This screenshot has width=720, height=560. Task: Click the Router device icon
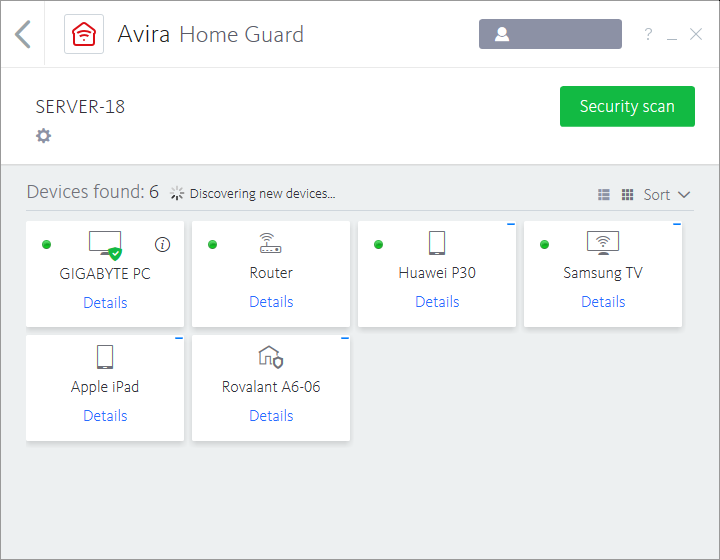[x=270, y=243]
